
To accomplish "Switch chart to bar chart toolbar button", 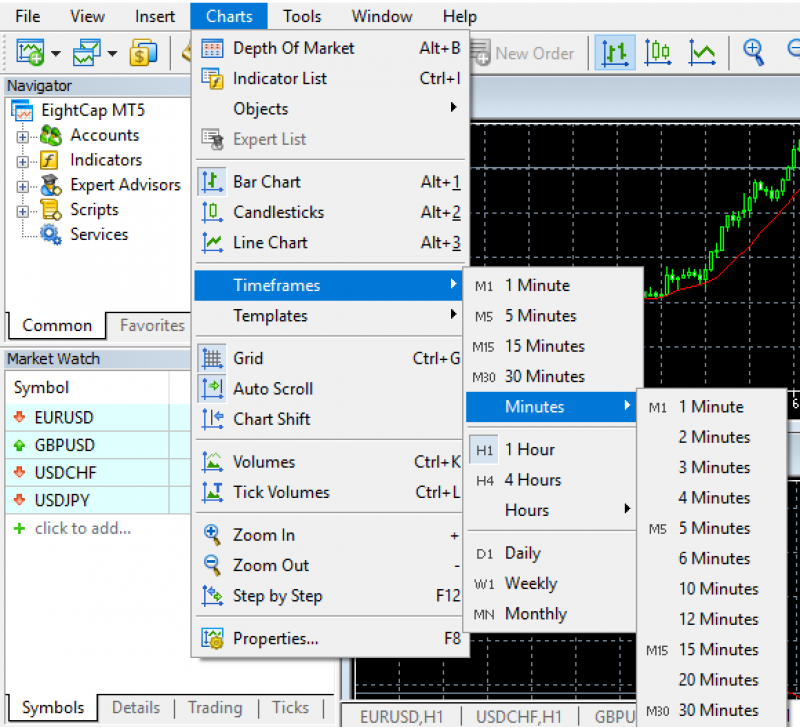I will click(615, 53).
